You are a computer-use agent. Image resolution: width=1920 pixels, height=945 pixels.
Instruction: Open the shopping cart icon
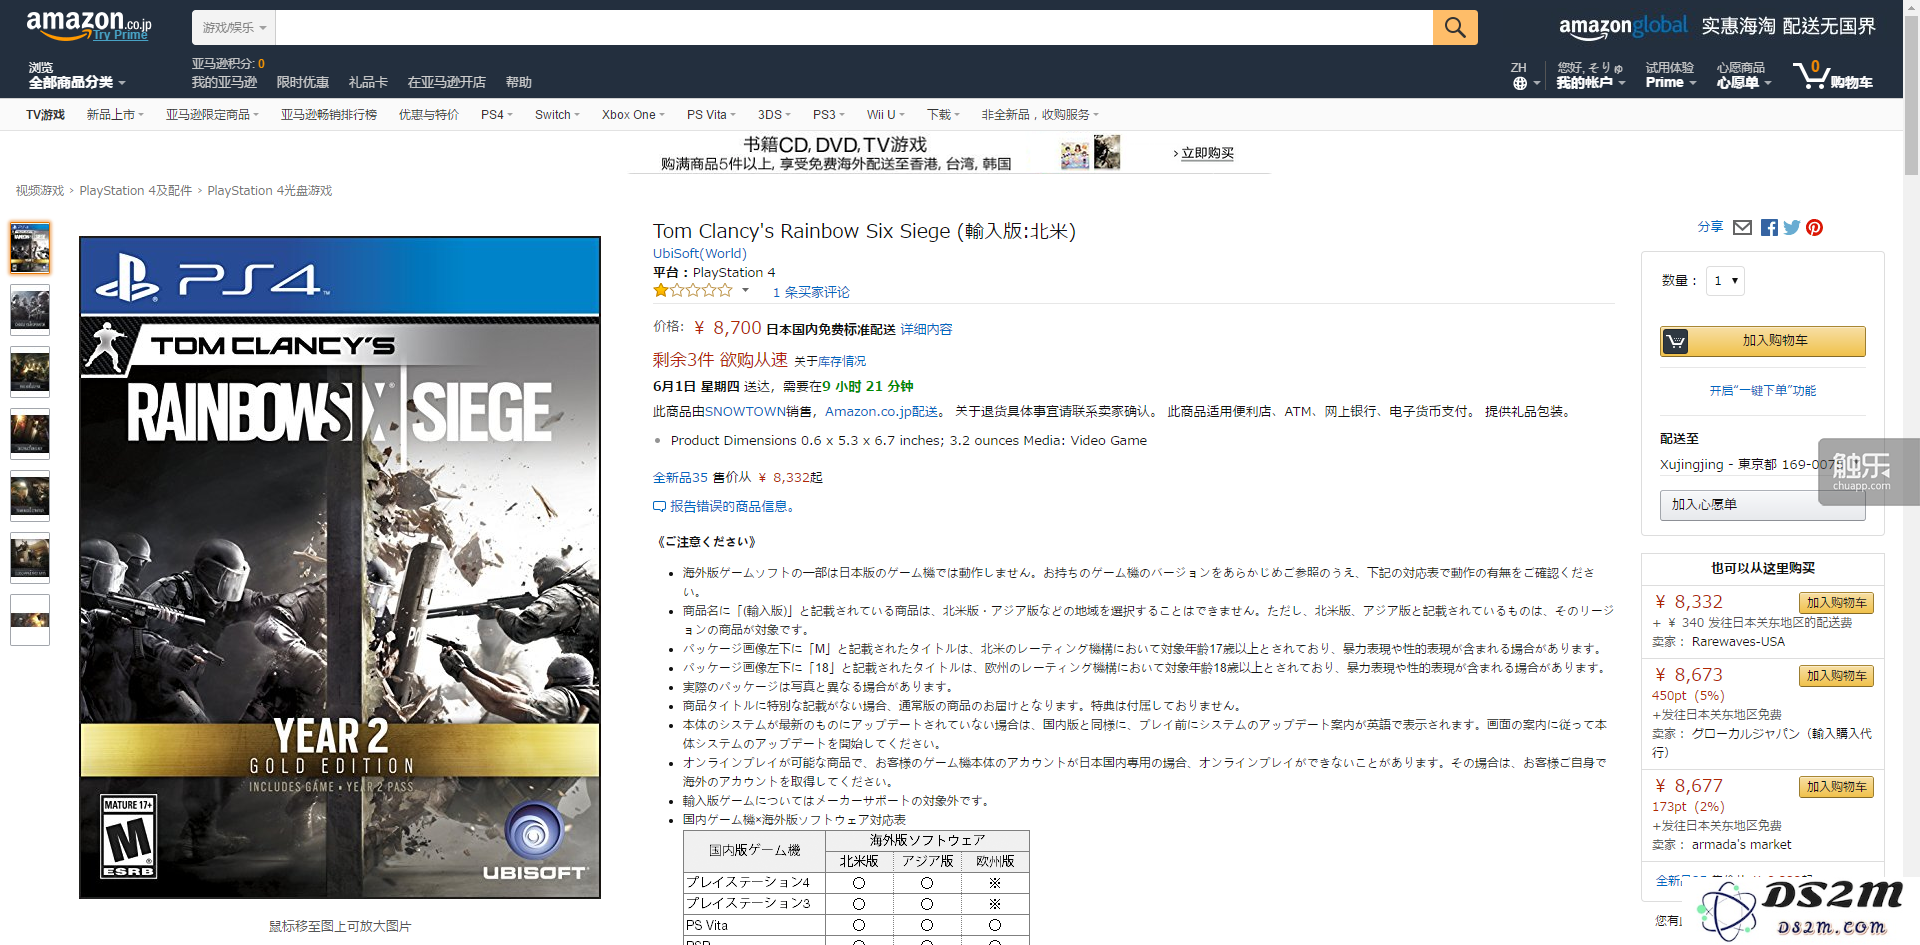[1832, 75]
